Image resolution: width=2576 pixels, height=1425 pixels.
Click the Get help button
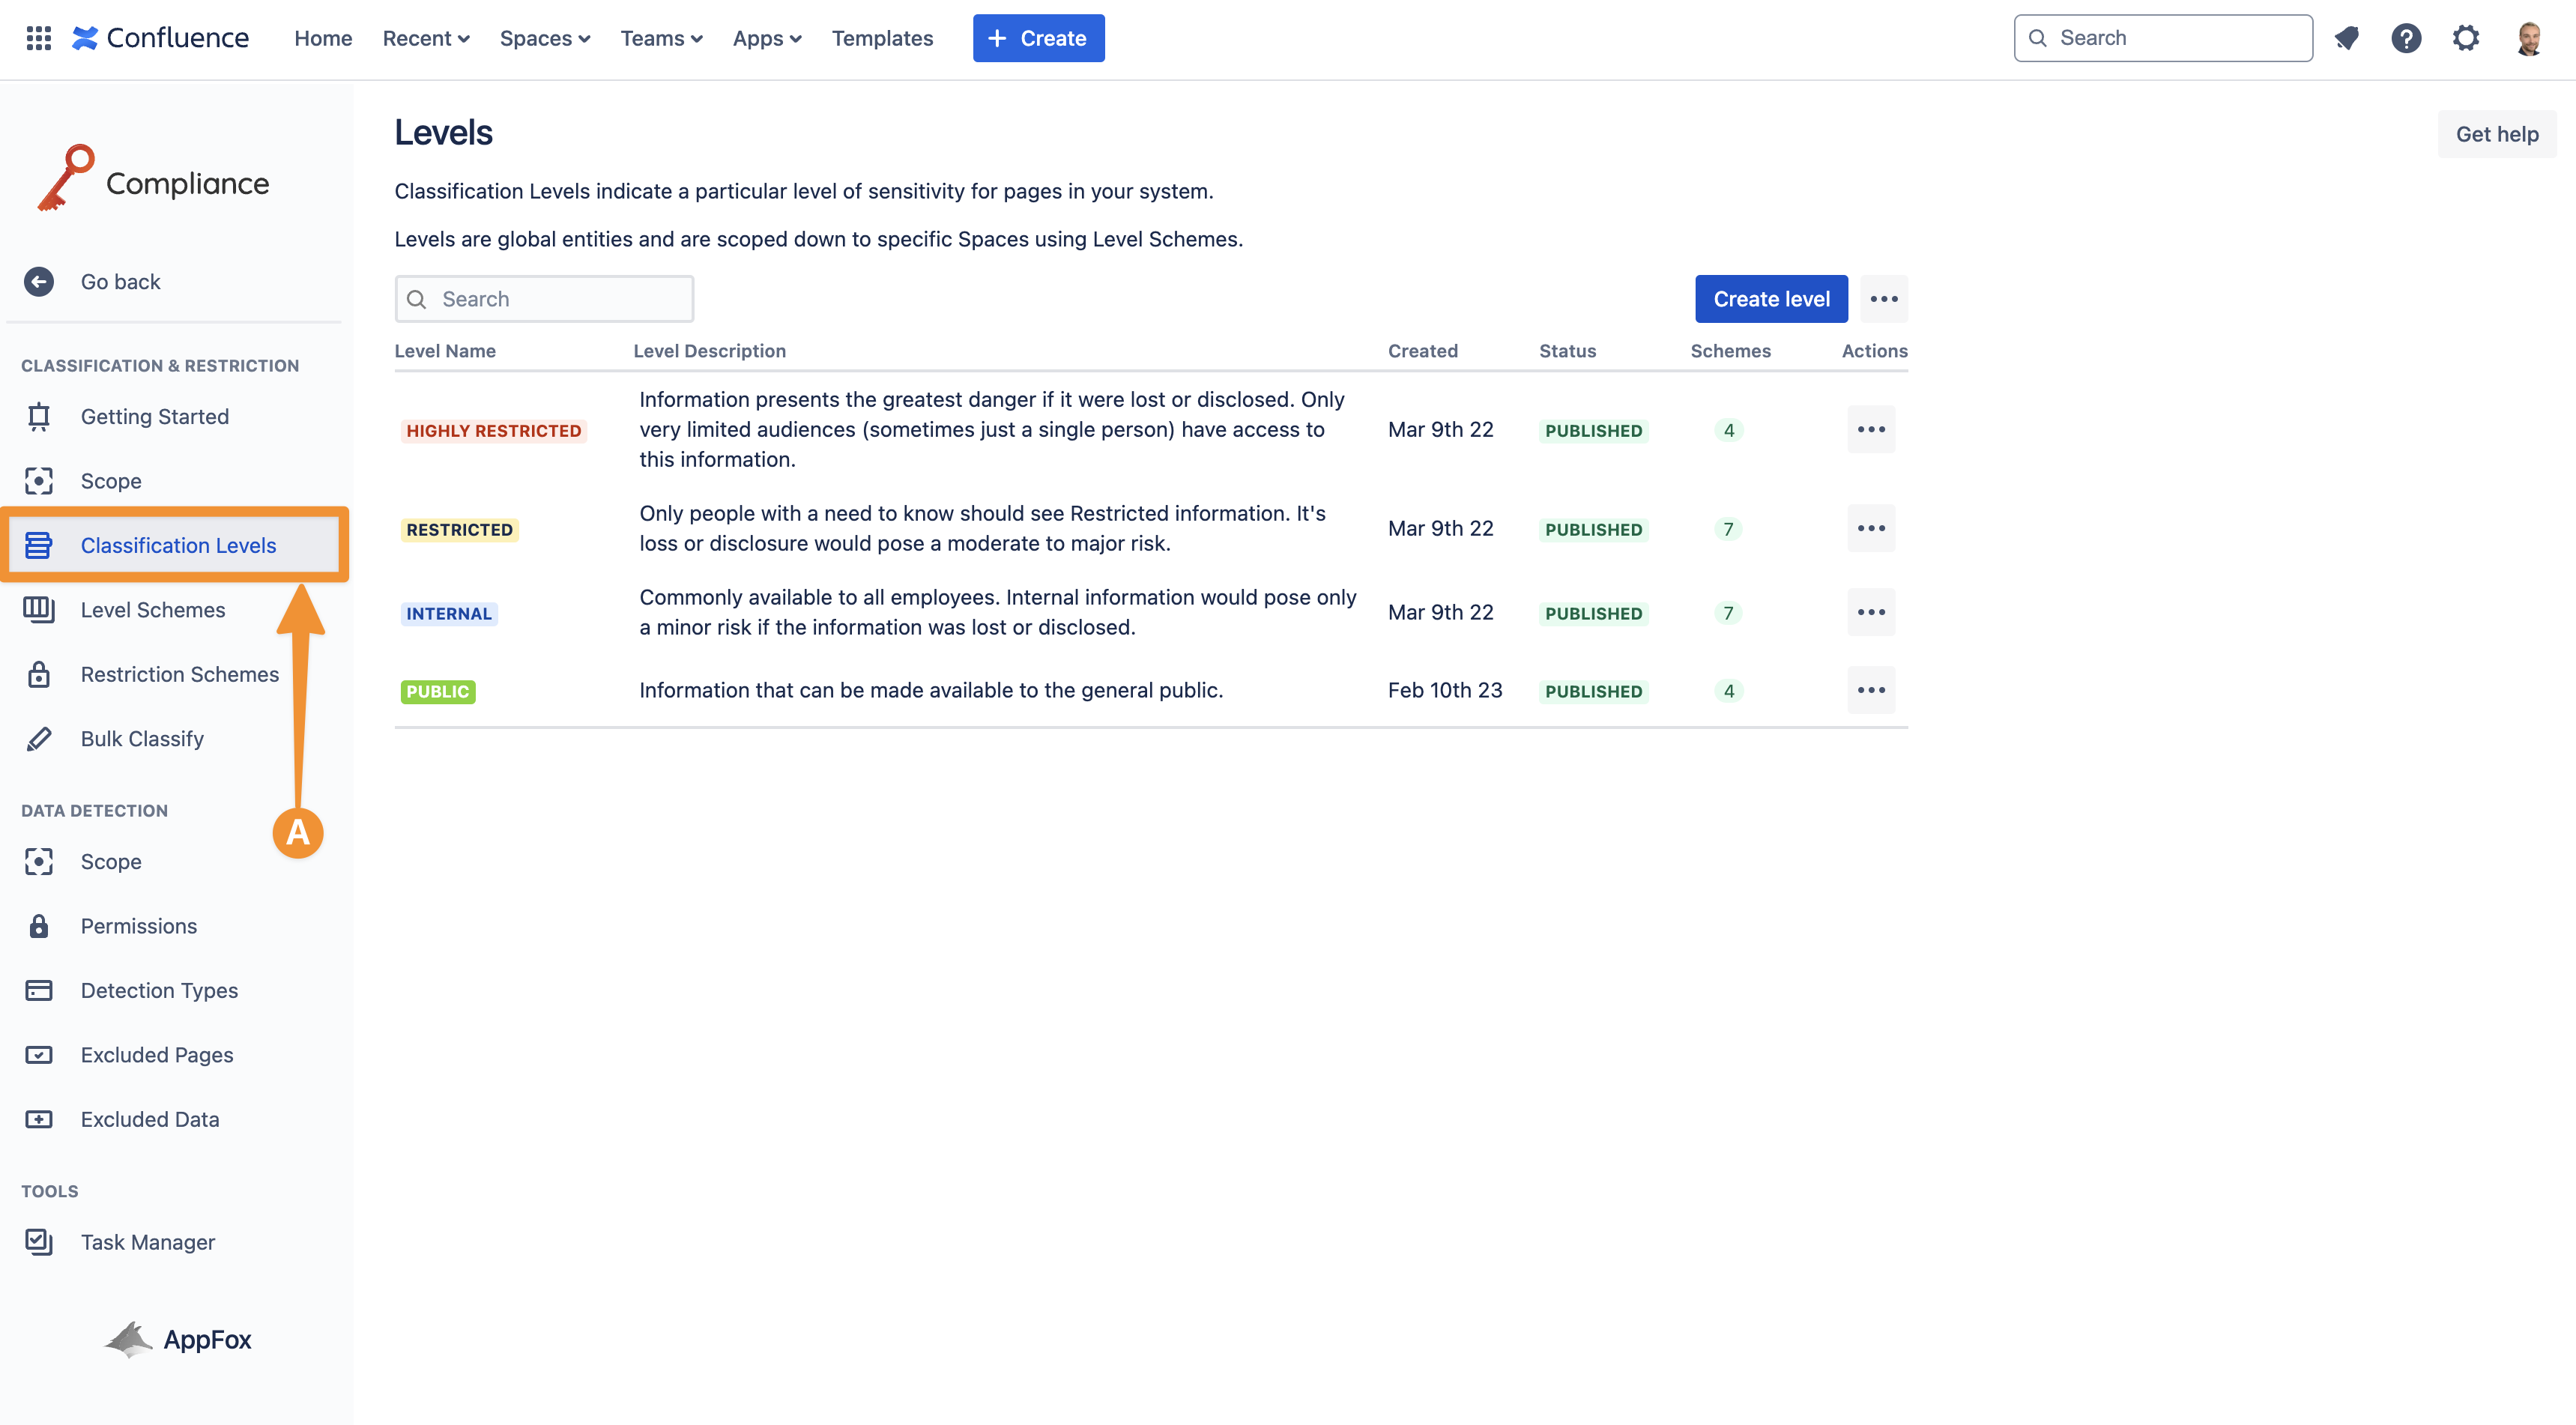2496,134
